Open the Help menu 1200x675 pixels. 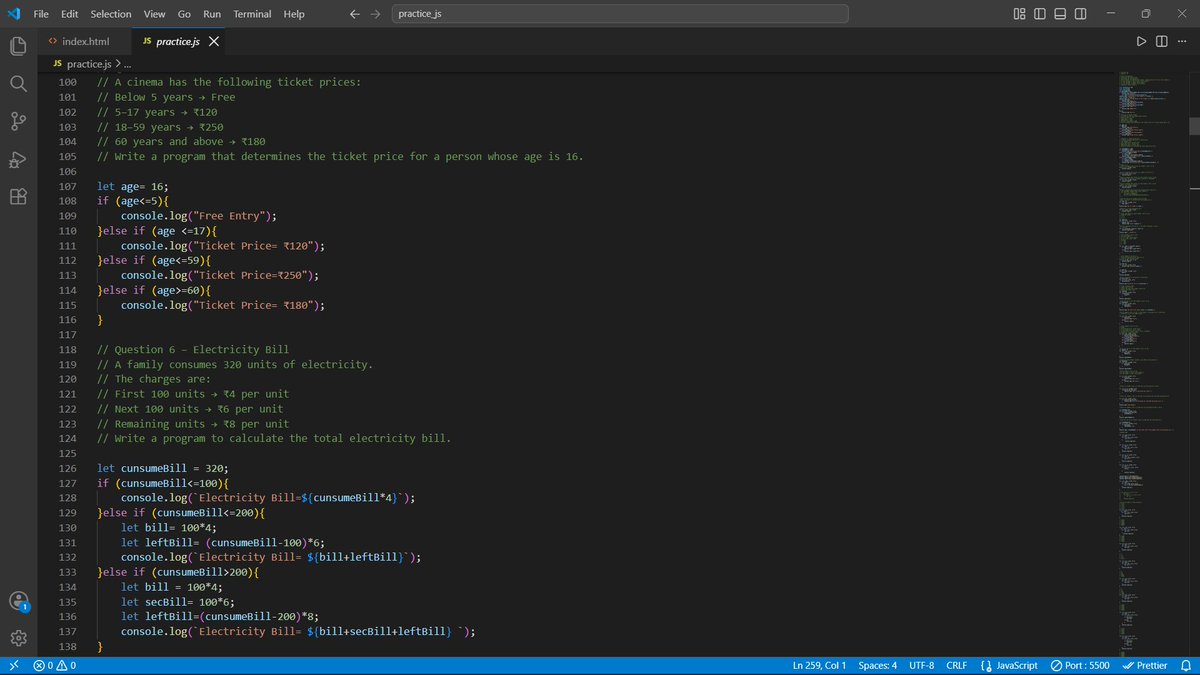pos(294,14)
